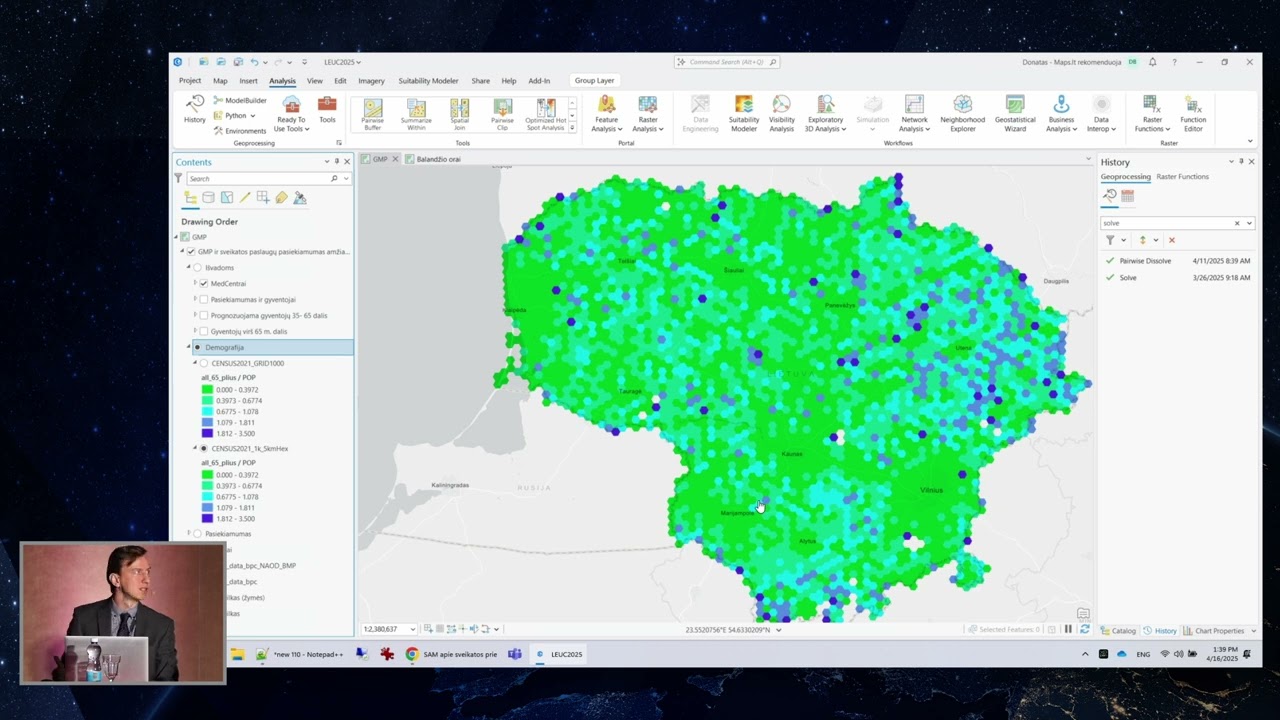Click the 0.6775 - 1.078 cyan swatch under CENSUS2021_1k_5kmHex
This screenshot has width=1280, height=720.
207,497
